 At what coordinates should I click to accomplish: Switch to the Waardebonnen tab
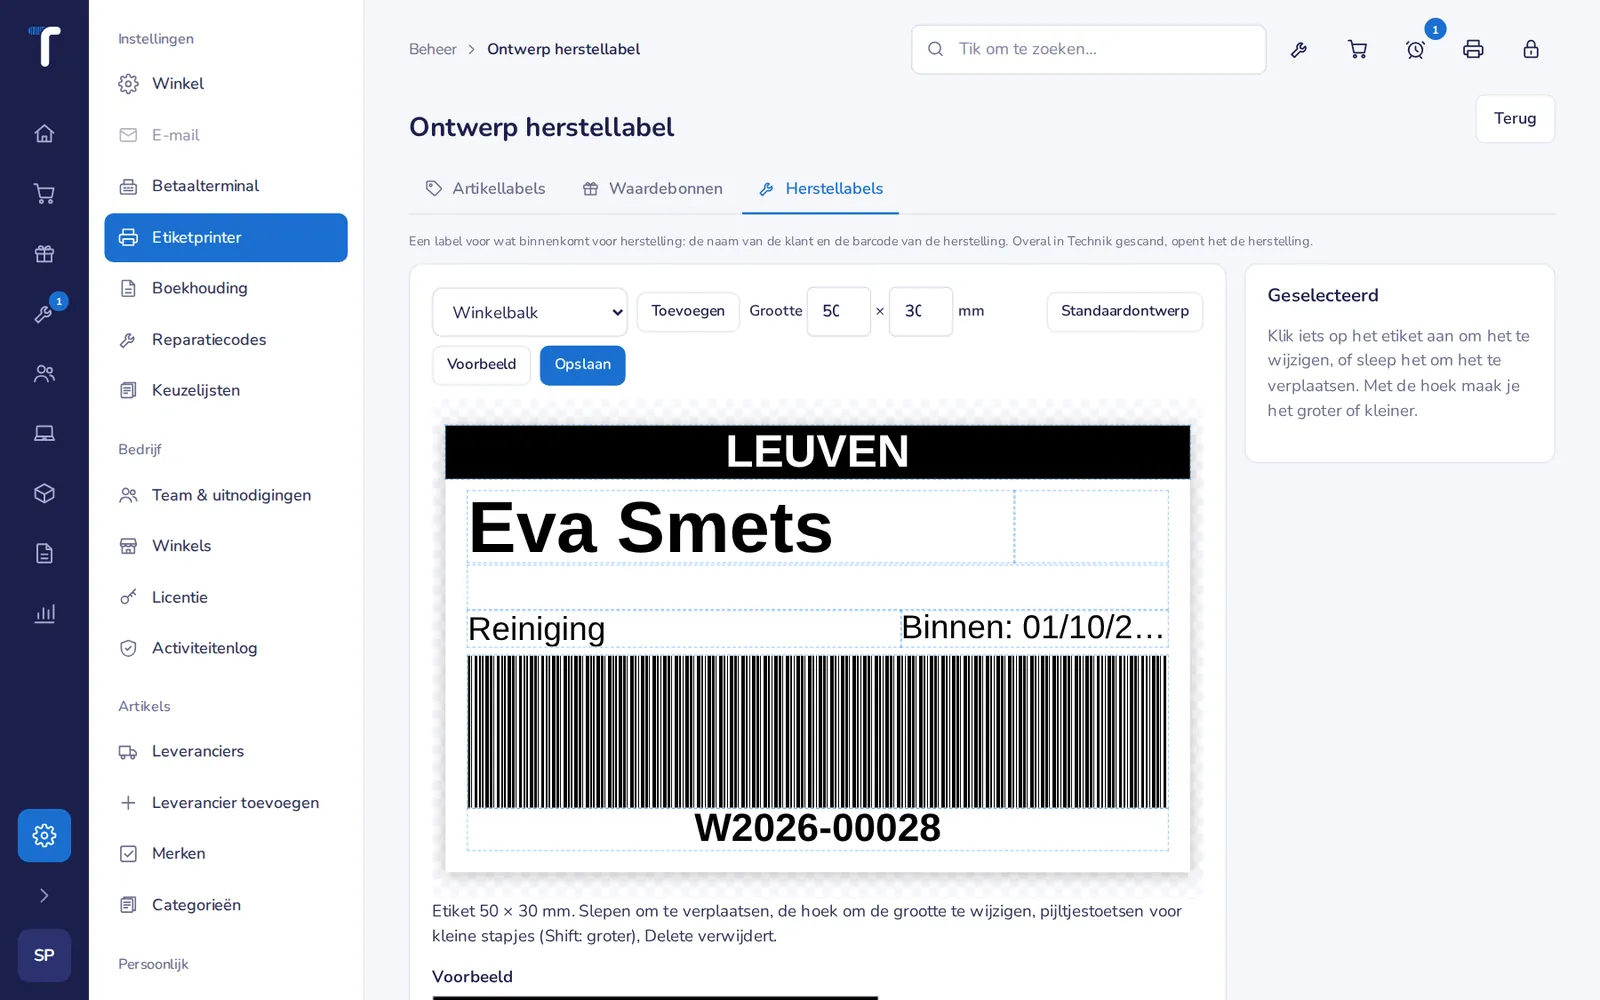pyautogui.click(x=652, y=188)
